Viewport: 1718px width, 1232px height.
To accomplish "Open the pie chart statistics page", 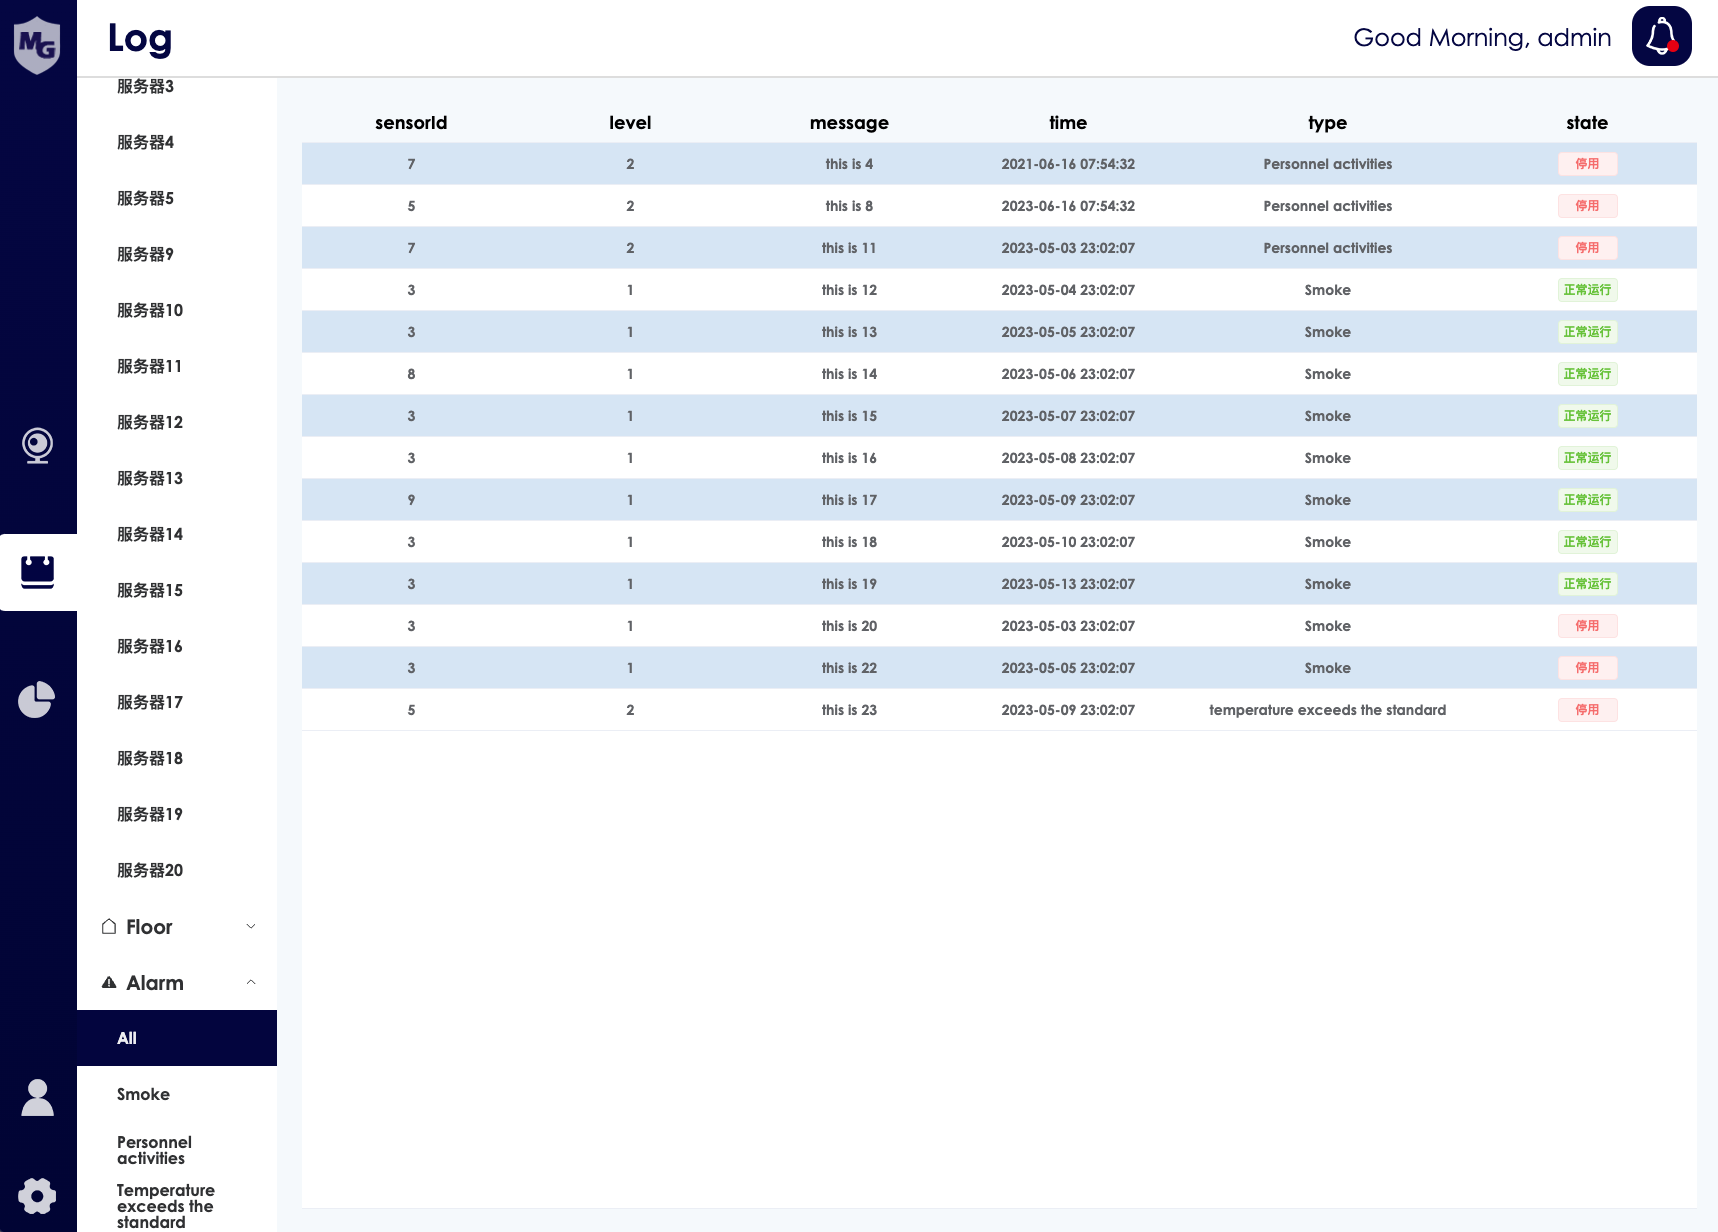I will point(37,699).
